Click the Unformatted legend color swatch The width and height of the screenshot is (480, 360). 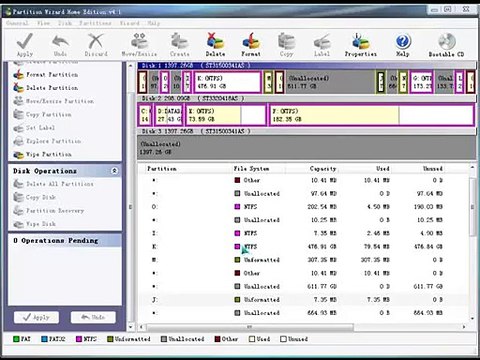(110, 339)
